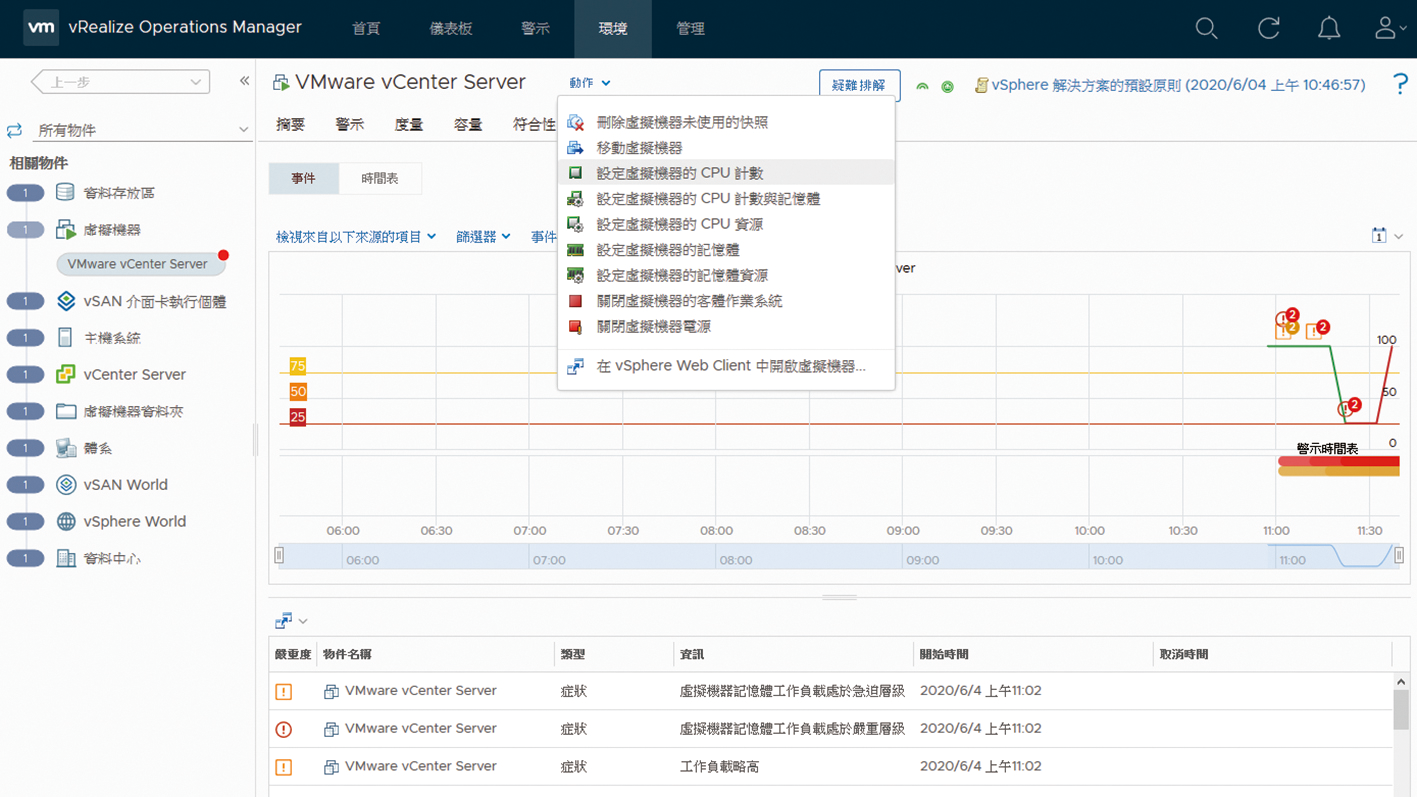Click the vSphere World globe icon

[x=66, y=521]
